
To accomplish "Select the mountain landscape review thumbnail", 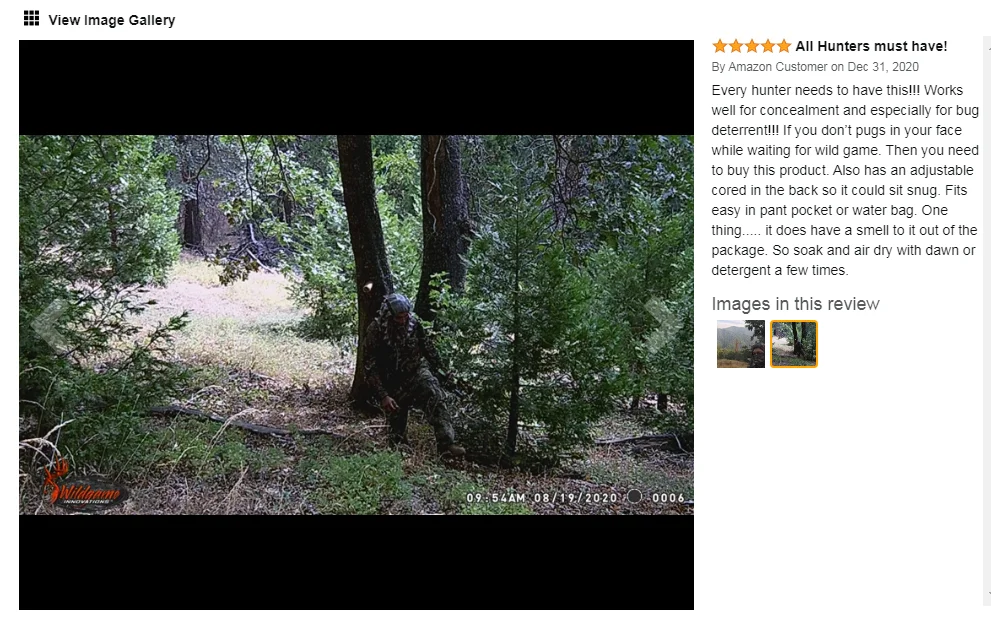I will tap(741, 344).
